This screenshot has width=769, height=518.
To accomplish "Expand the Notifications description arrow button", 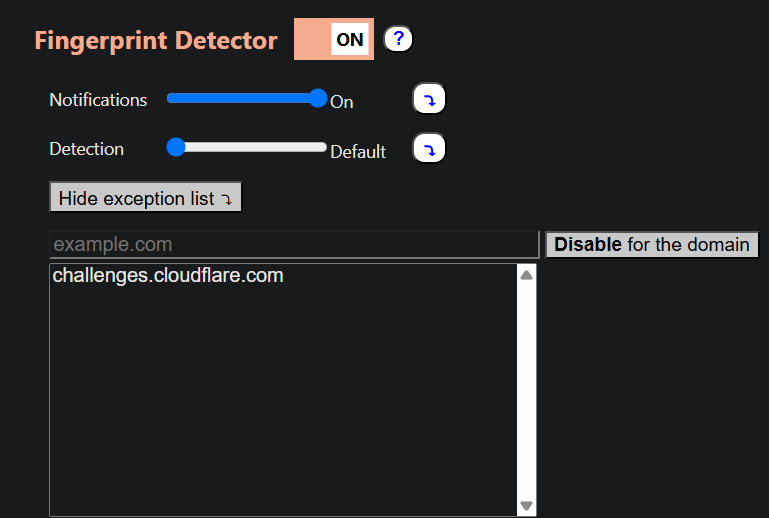I will click(x=429, y=99).
